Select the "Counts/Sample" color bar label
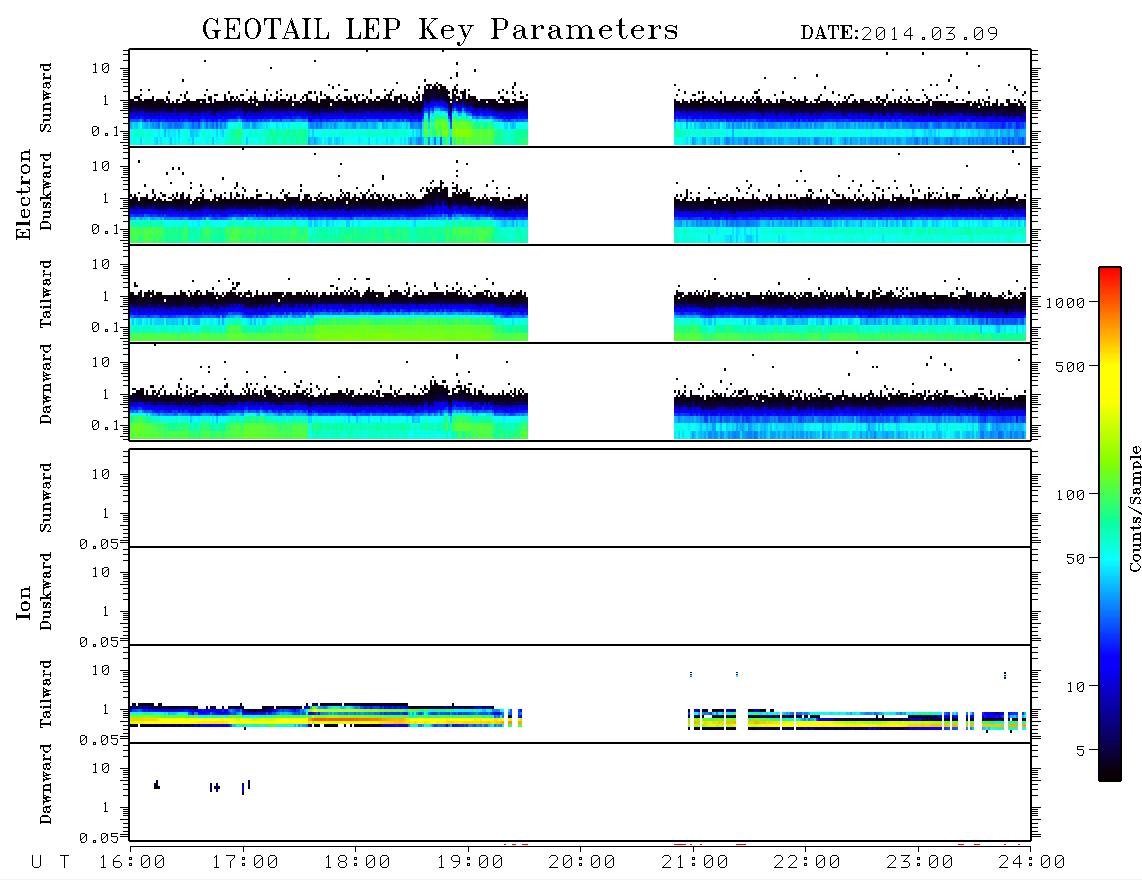The width and height of the screenshot is (1142, 880). point(1134,508)
